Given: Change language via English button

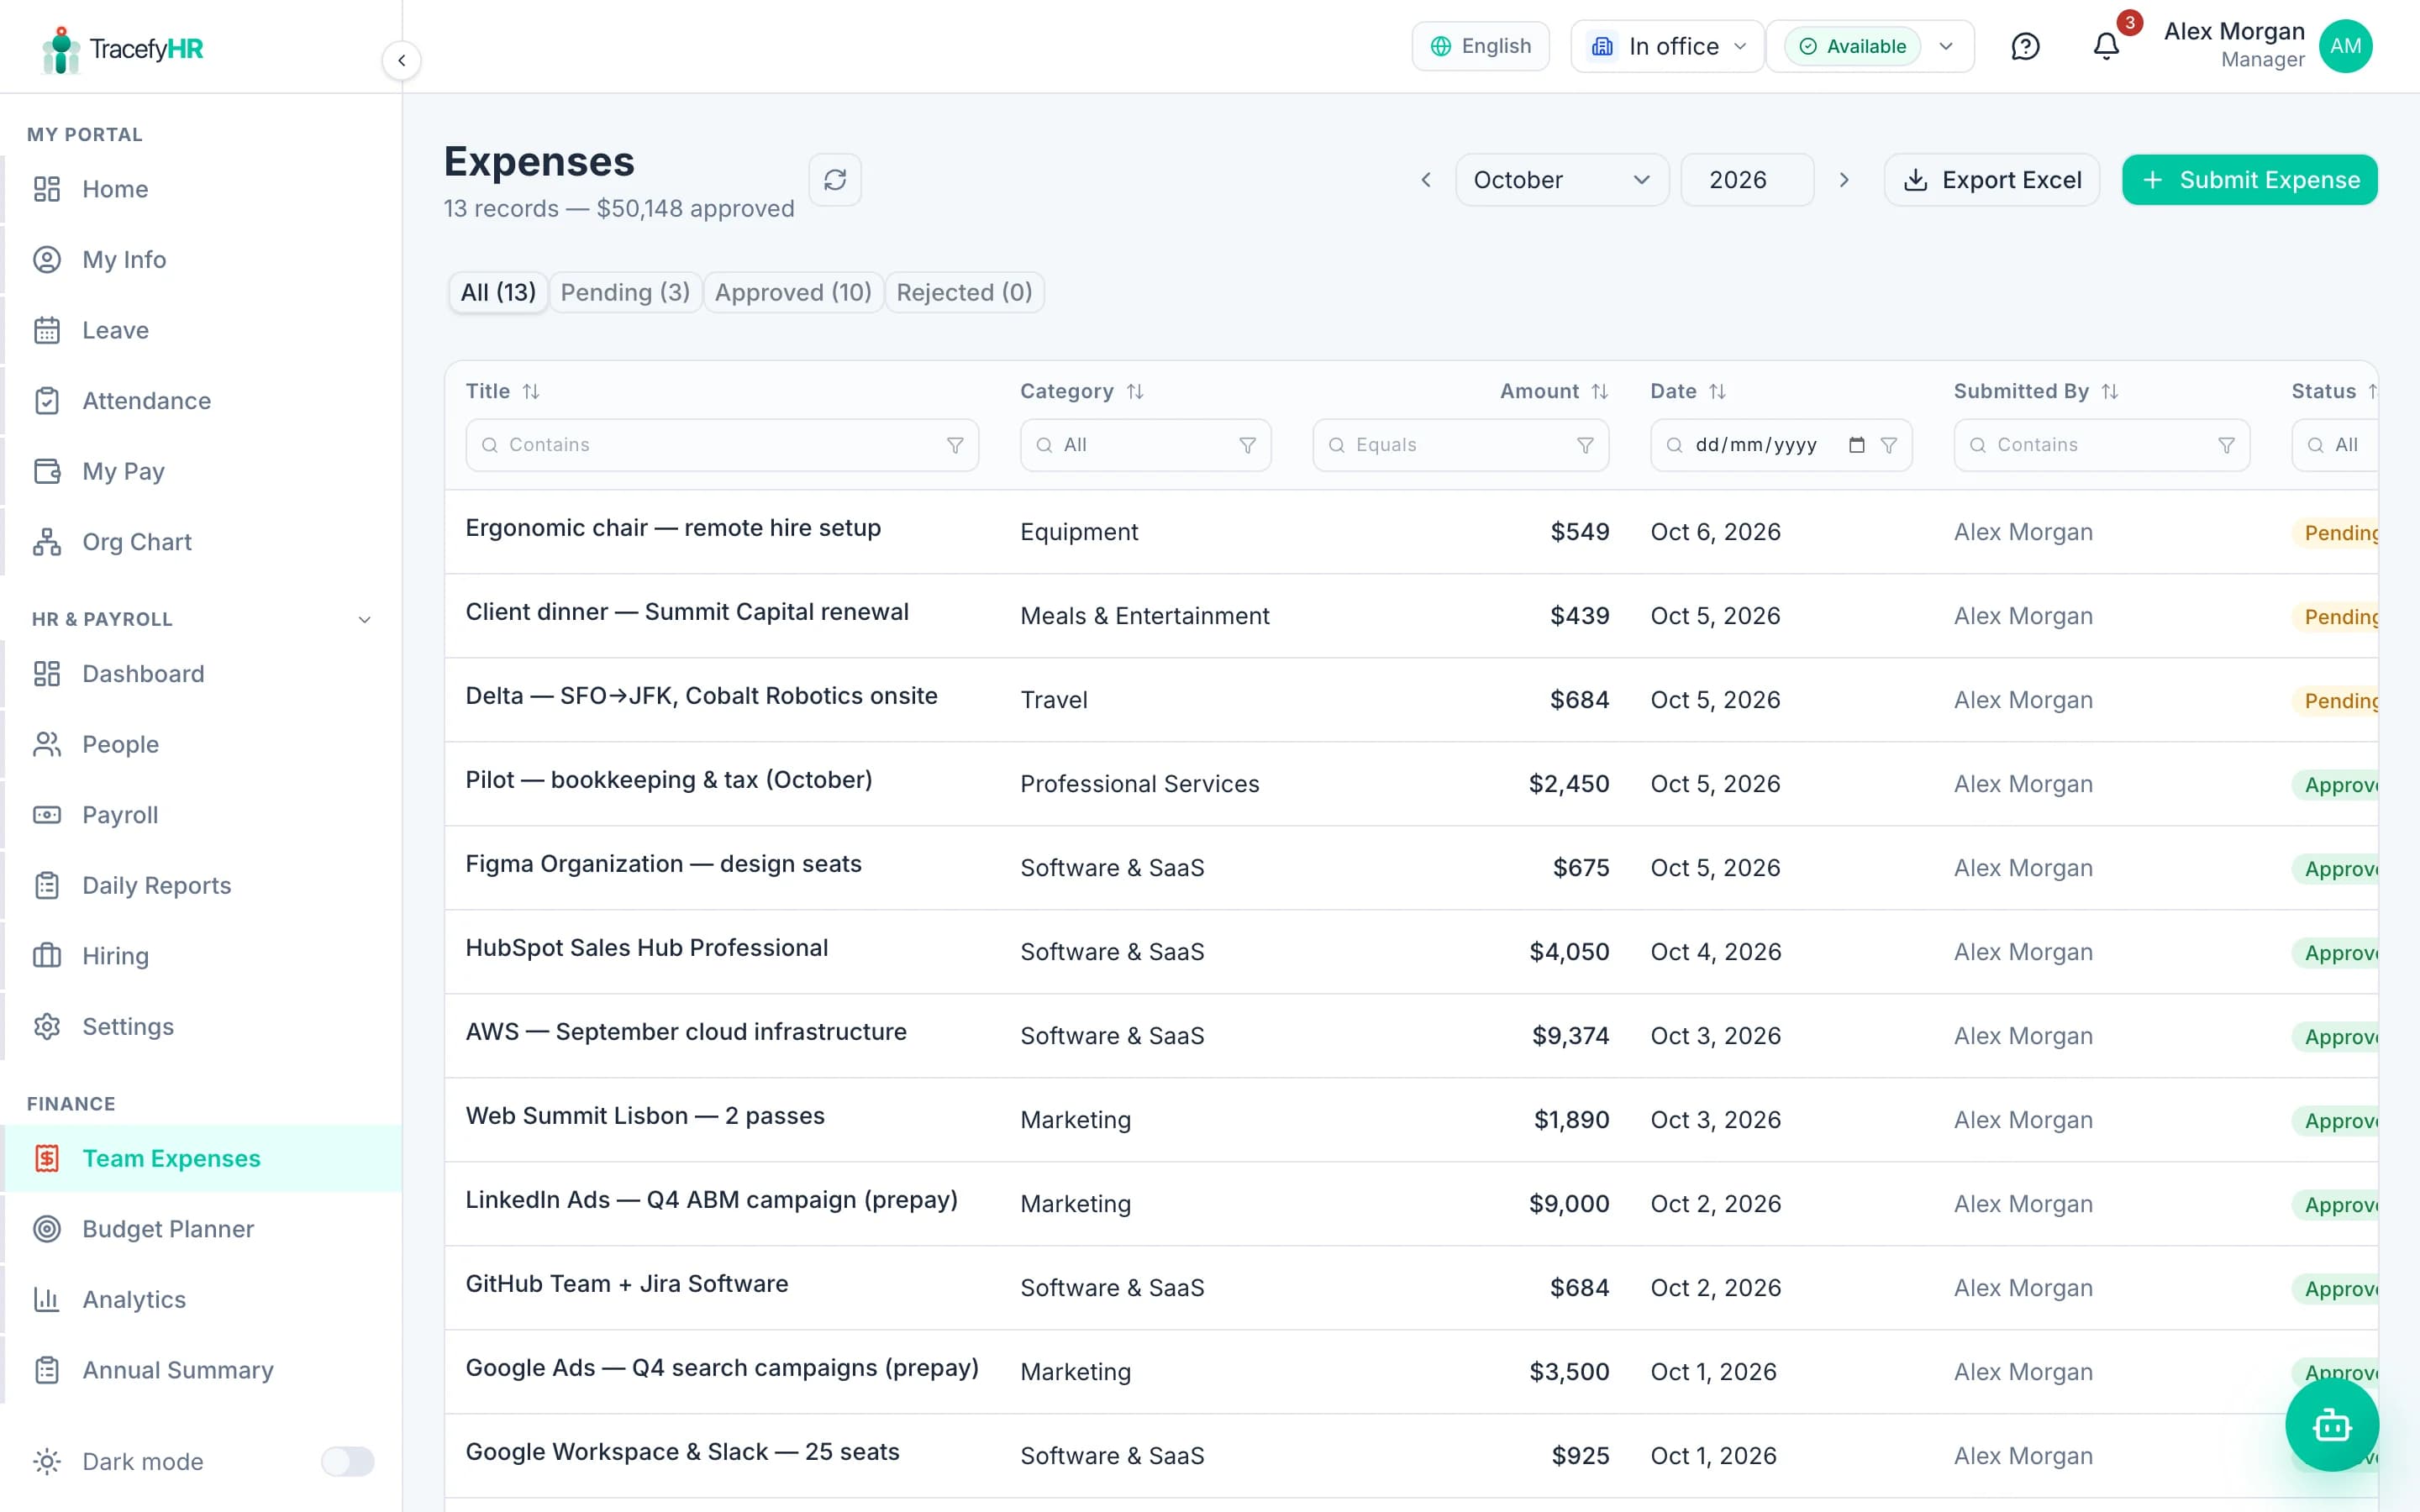Looking at the screenshot, I should click(x=1480, y=46).
